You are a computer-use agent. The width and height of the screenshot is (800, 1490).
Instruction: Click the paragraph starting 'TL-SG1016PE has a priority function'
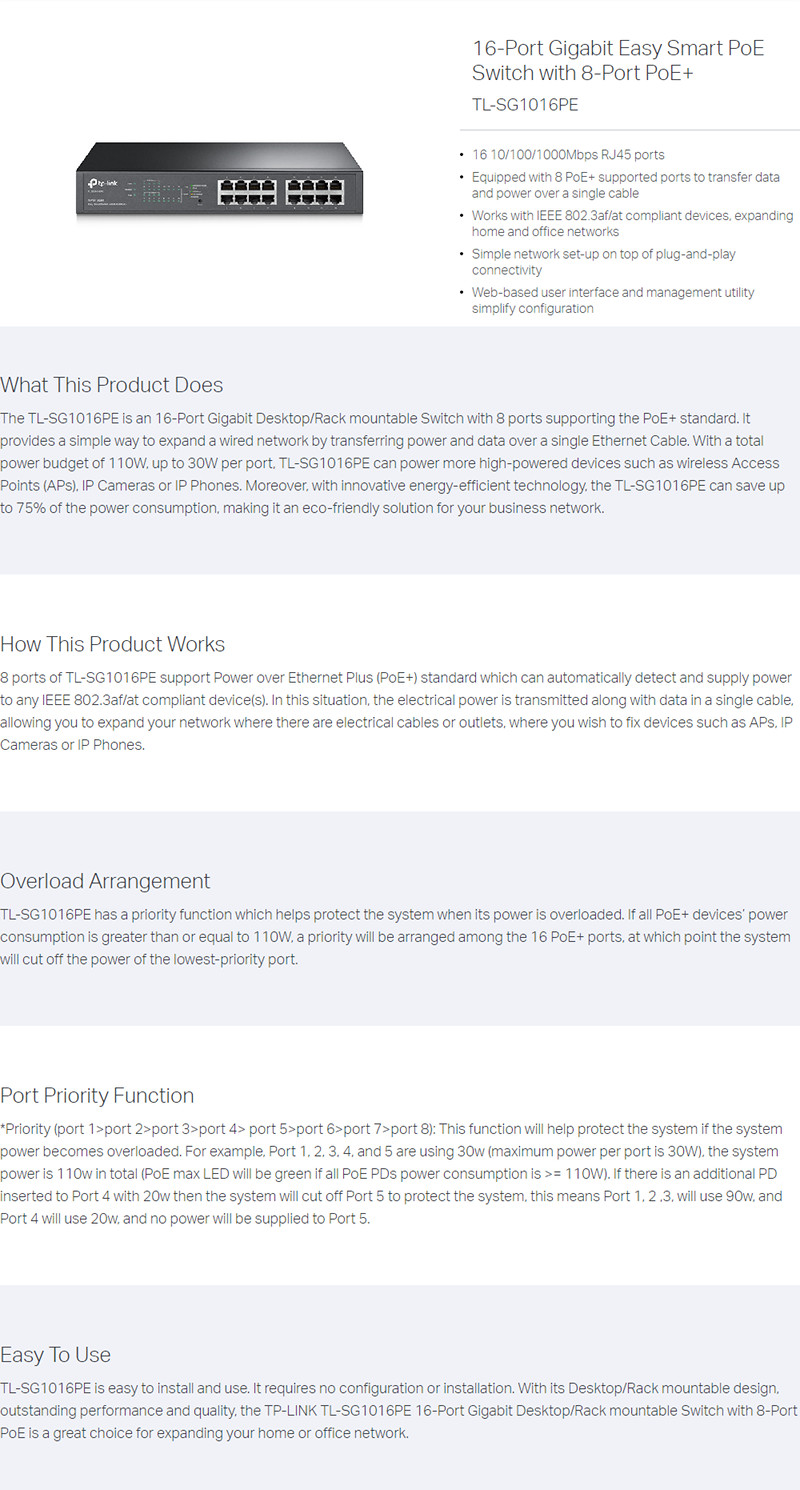396,937
